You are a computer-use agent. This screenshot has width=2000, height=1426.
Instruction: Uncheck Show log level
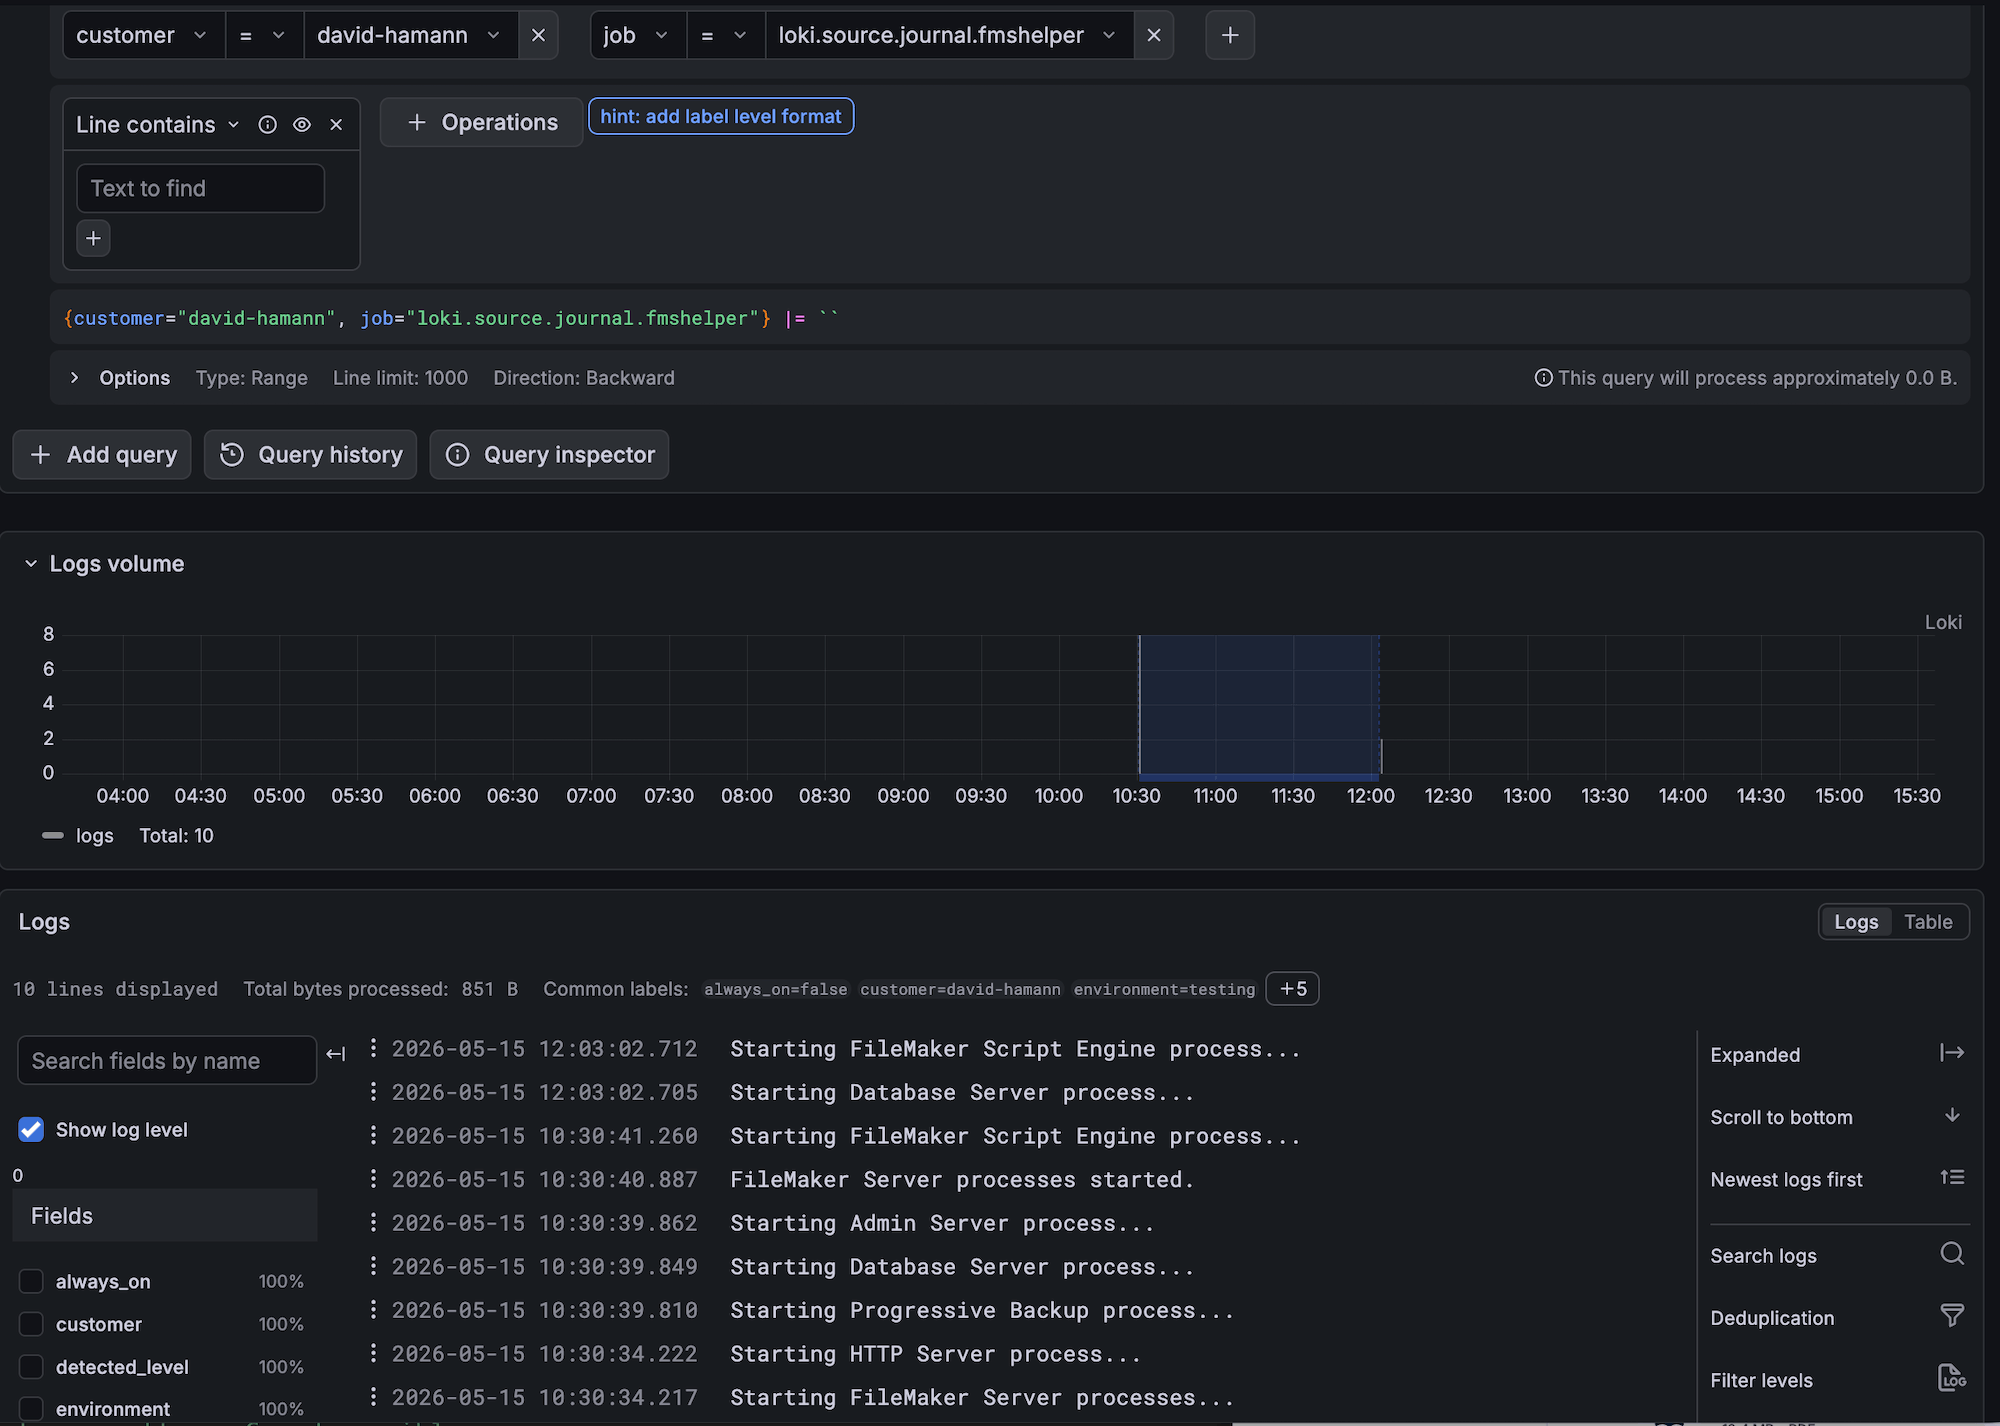pyautogui.click(x=31, y=1129)
